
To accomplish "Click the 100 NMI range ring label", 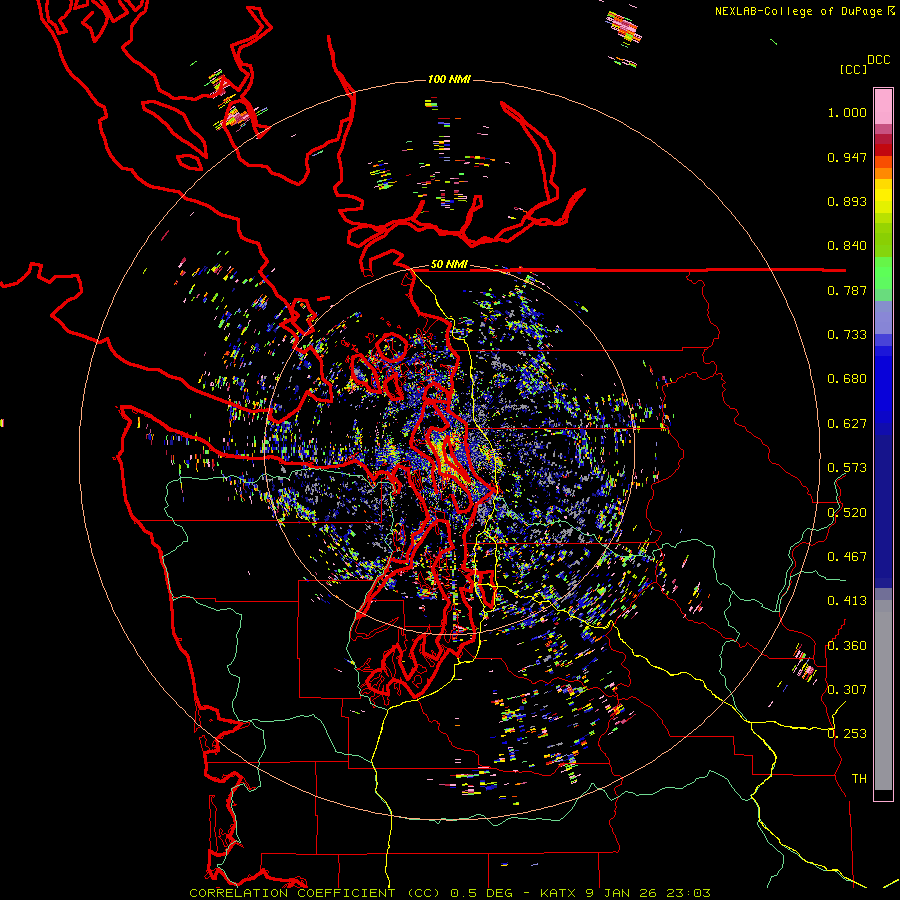I will (x=449, y=79).
